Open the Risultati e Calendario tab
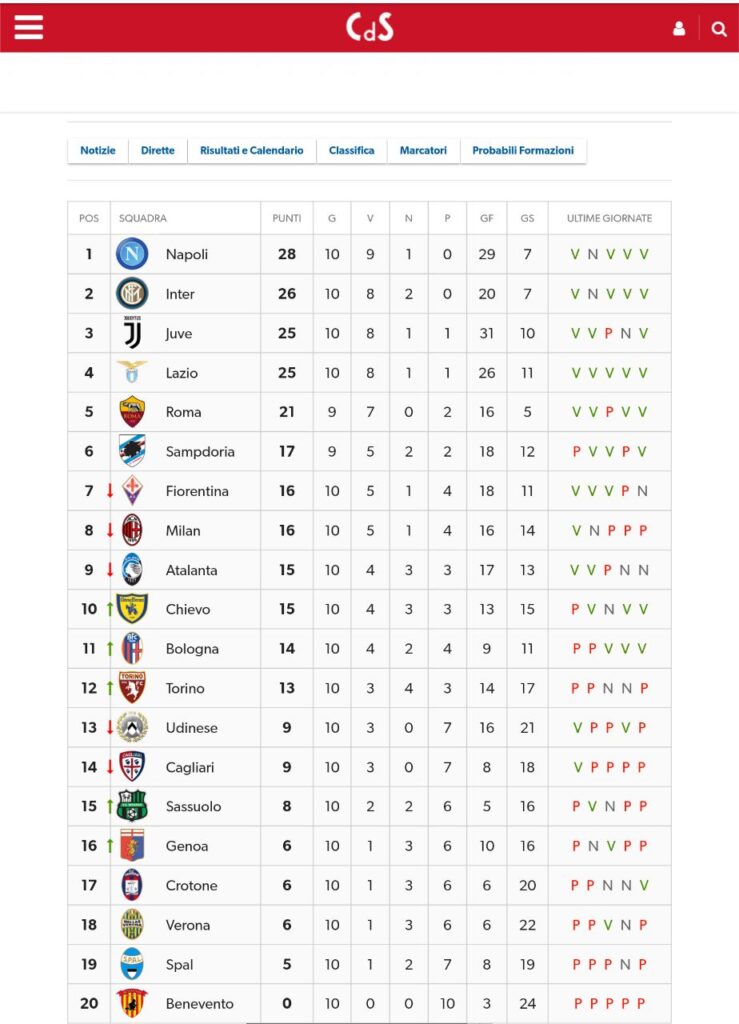Image resolution: width=739 pixels, height=1024 pixels. coord(251,150)
